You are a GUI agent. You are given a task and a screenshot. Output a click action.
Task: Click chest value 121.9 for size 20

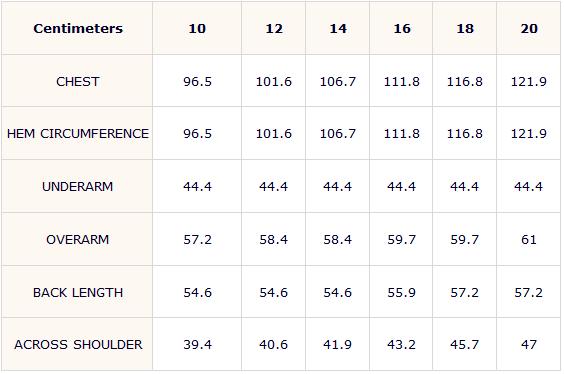529,82
